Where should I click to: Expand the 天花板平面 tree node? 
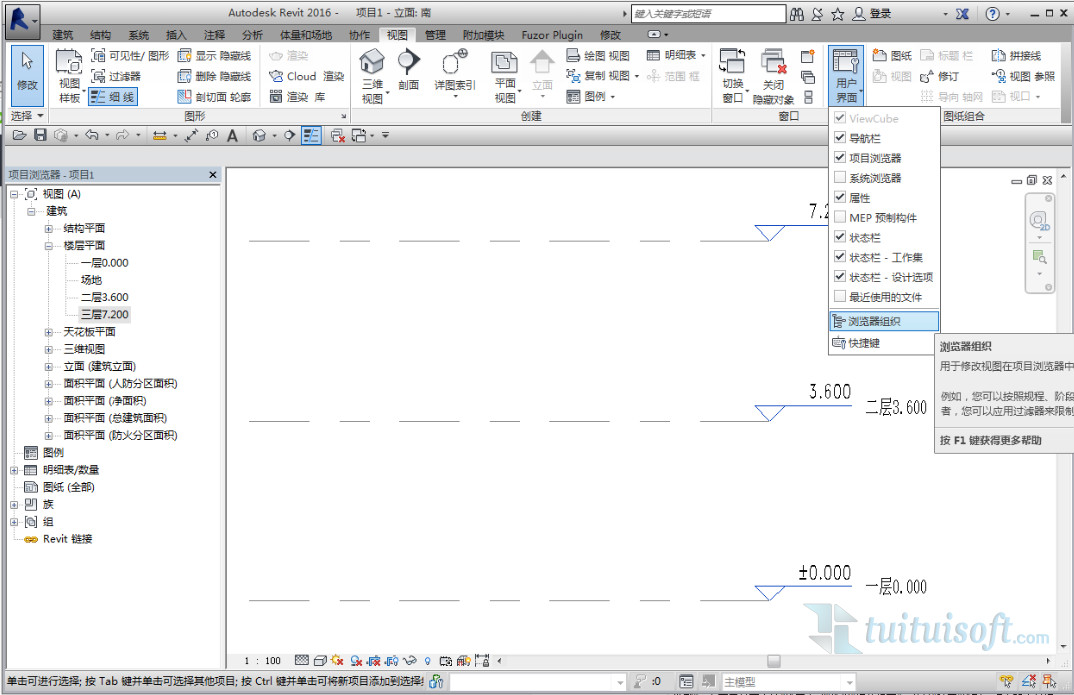click(x=49, y=332)
